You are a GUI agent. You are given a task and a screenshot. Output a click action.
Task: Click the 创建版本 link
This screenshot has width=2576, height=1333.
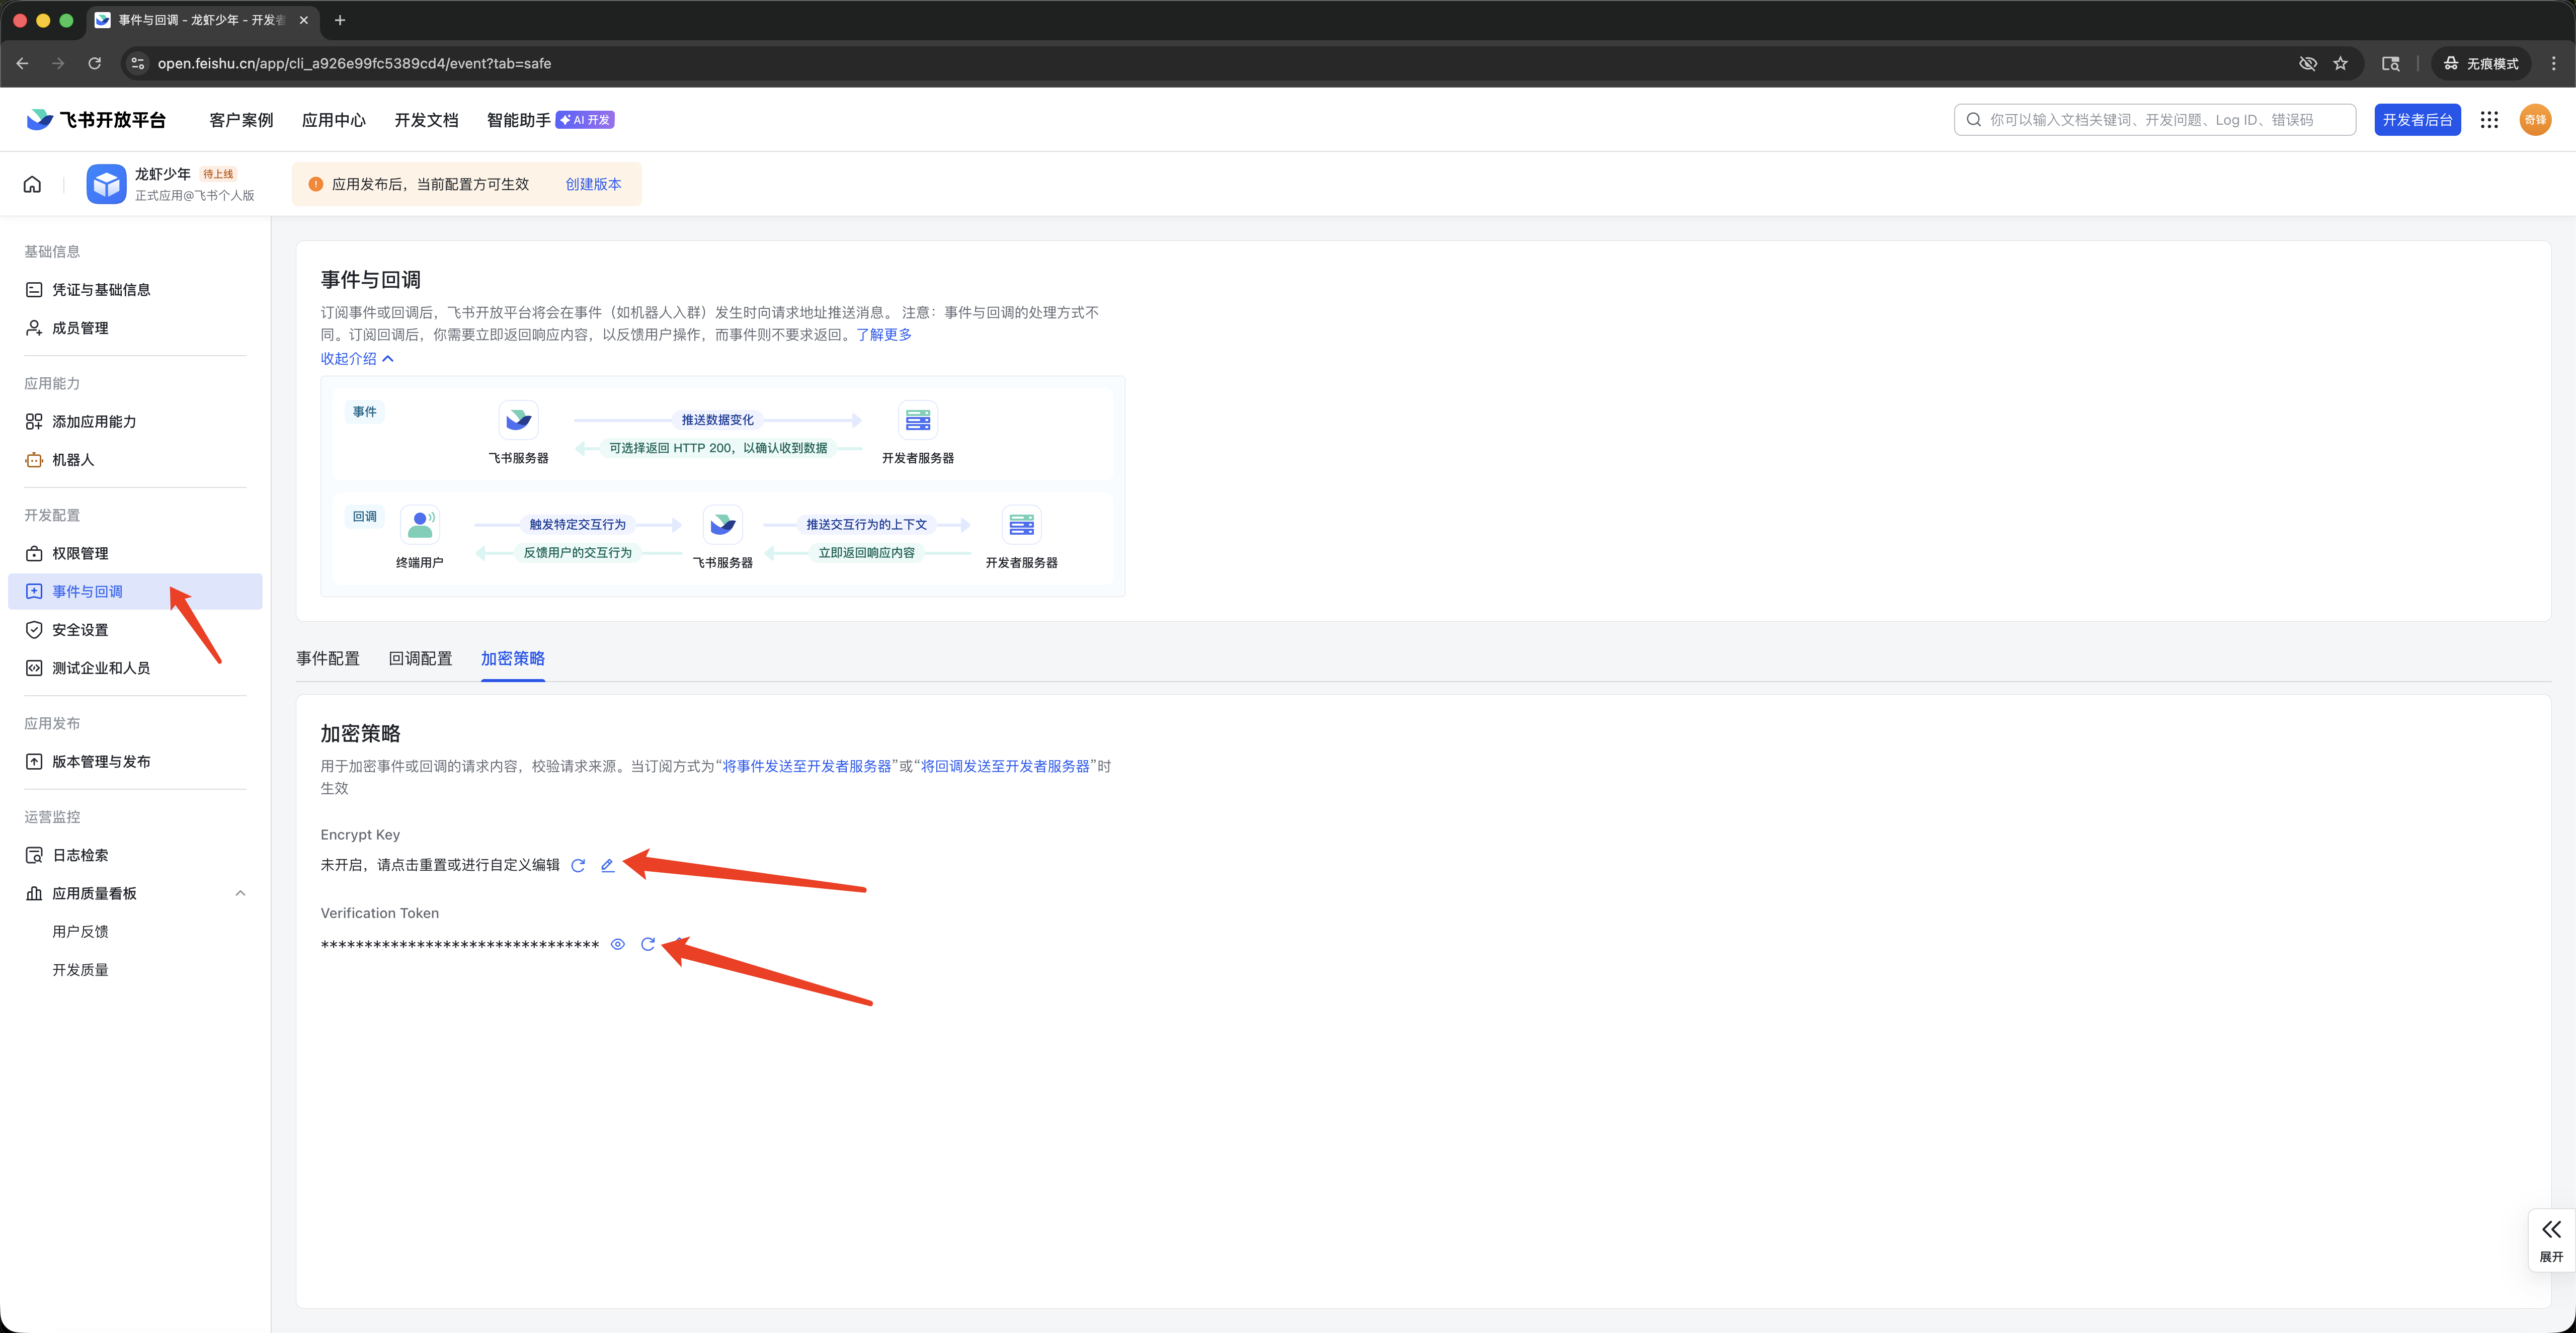(x=593, y=184)
